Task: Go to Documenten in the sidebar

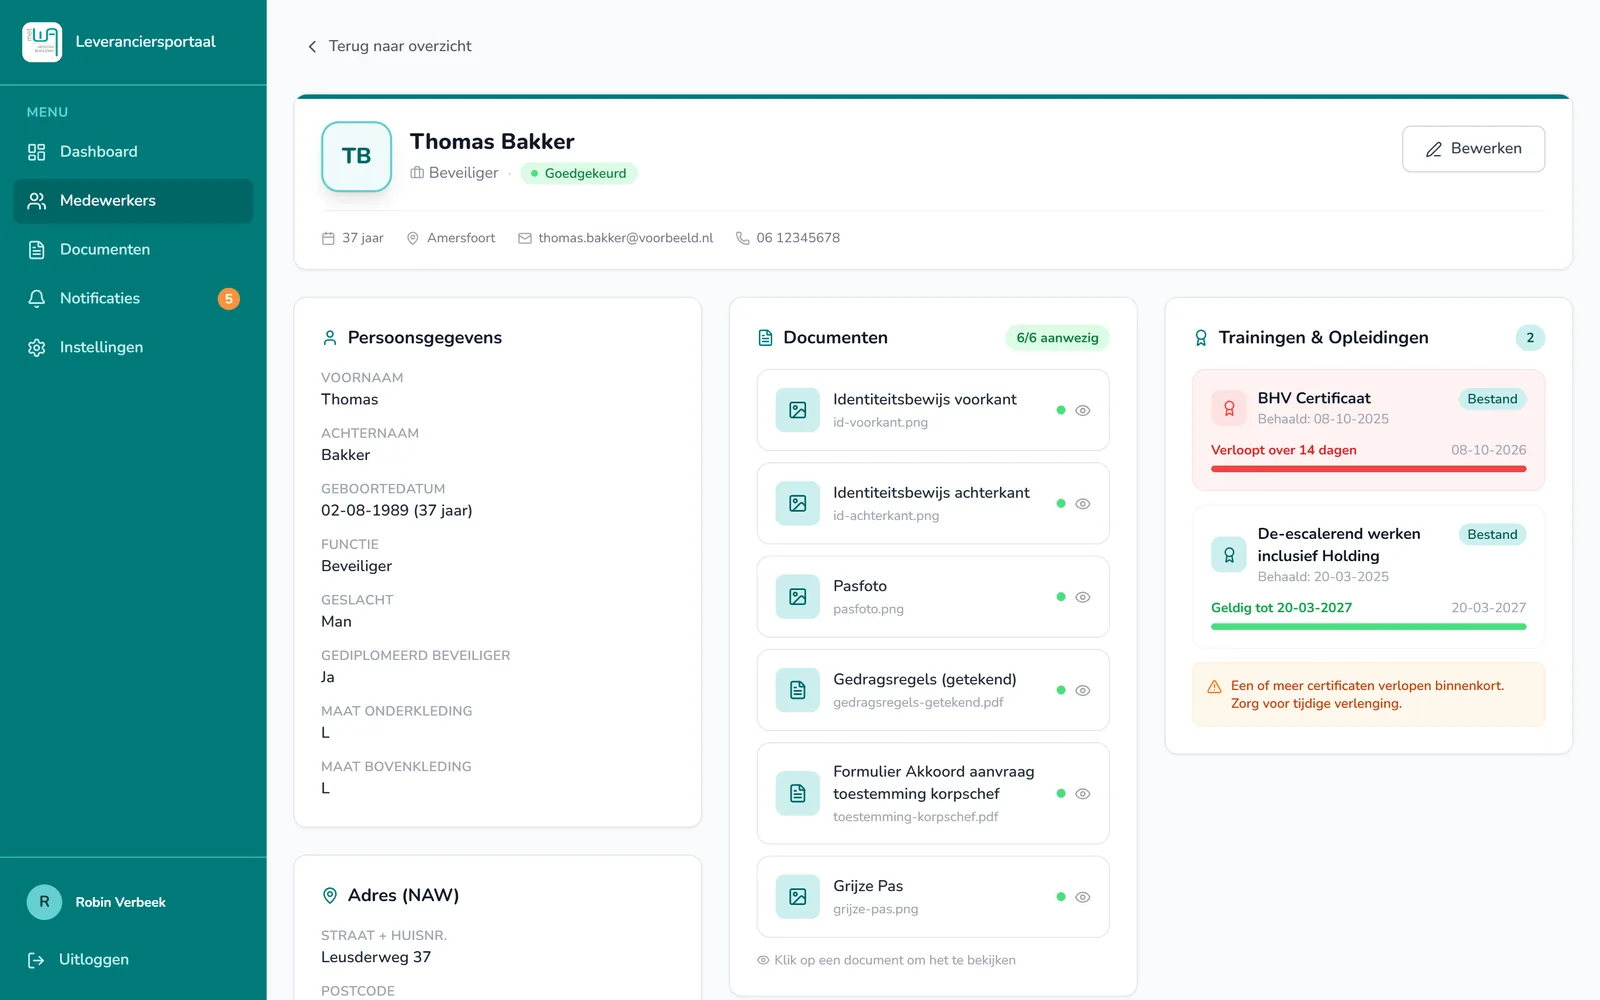Action: click(133, 250)
